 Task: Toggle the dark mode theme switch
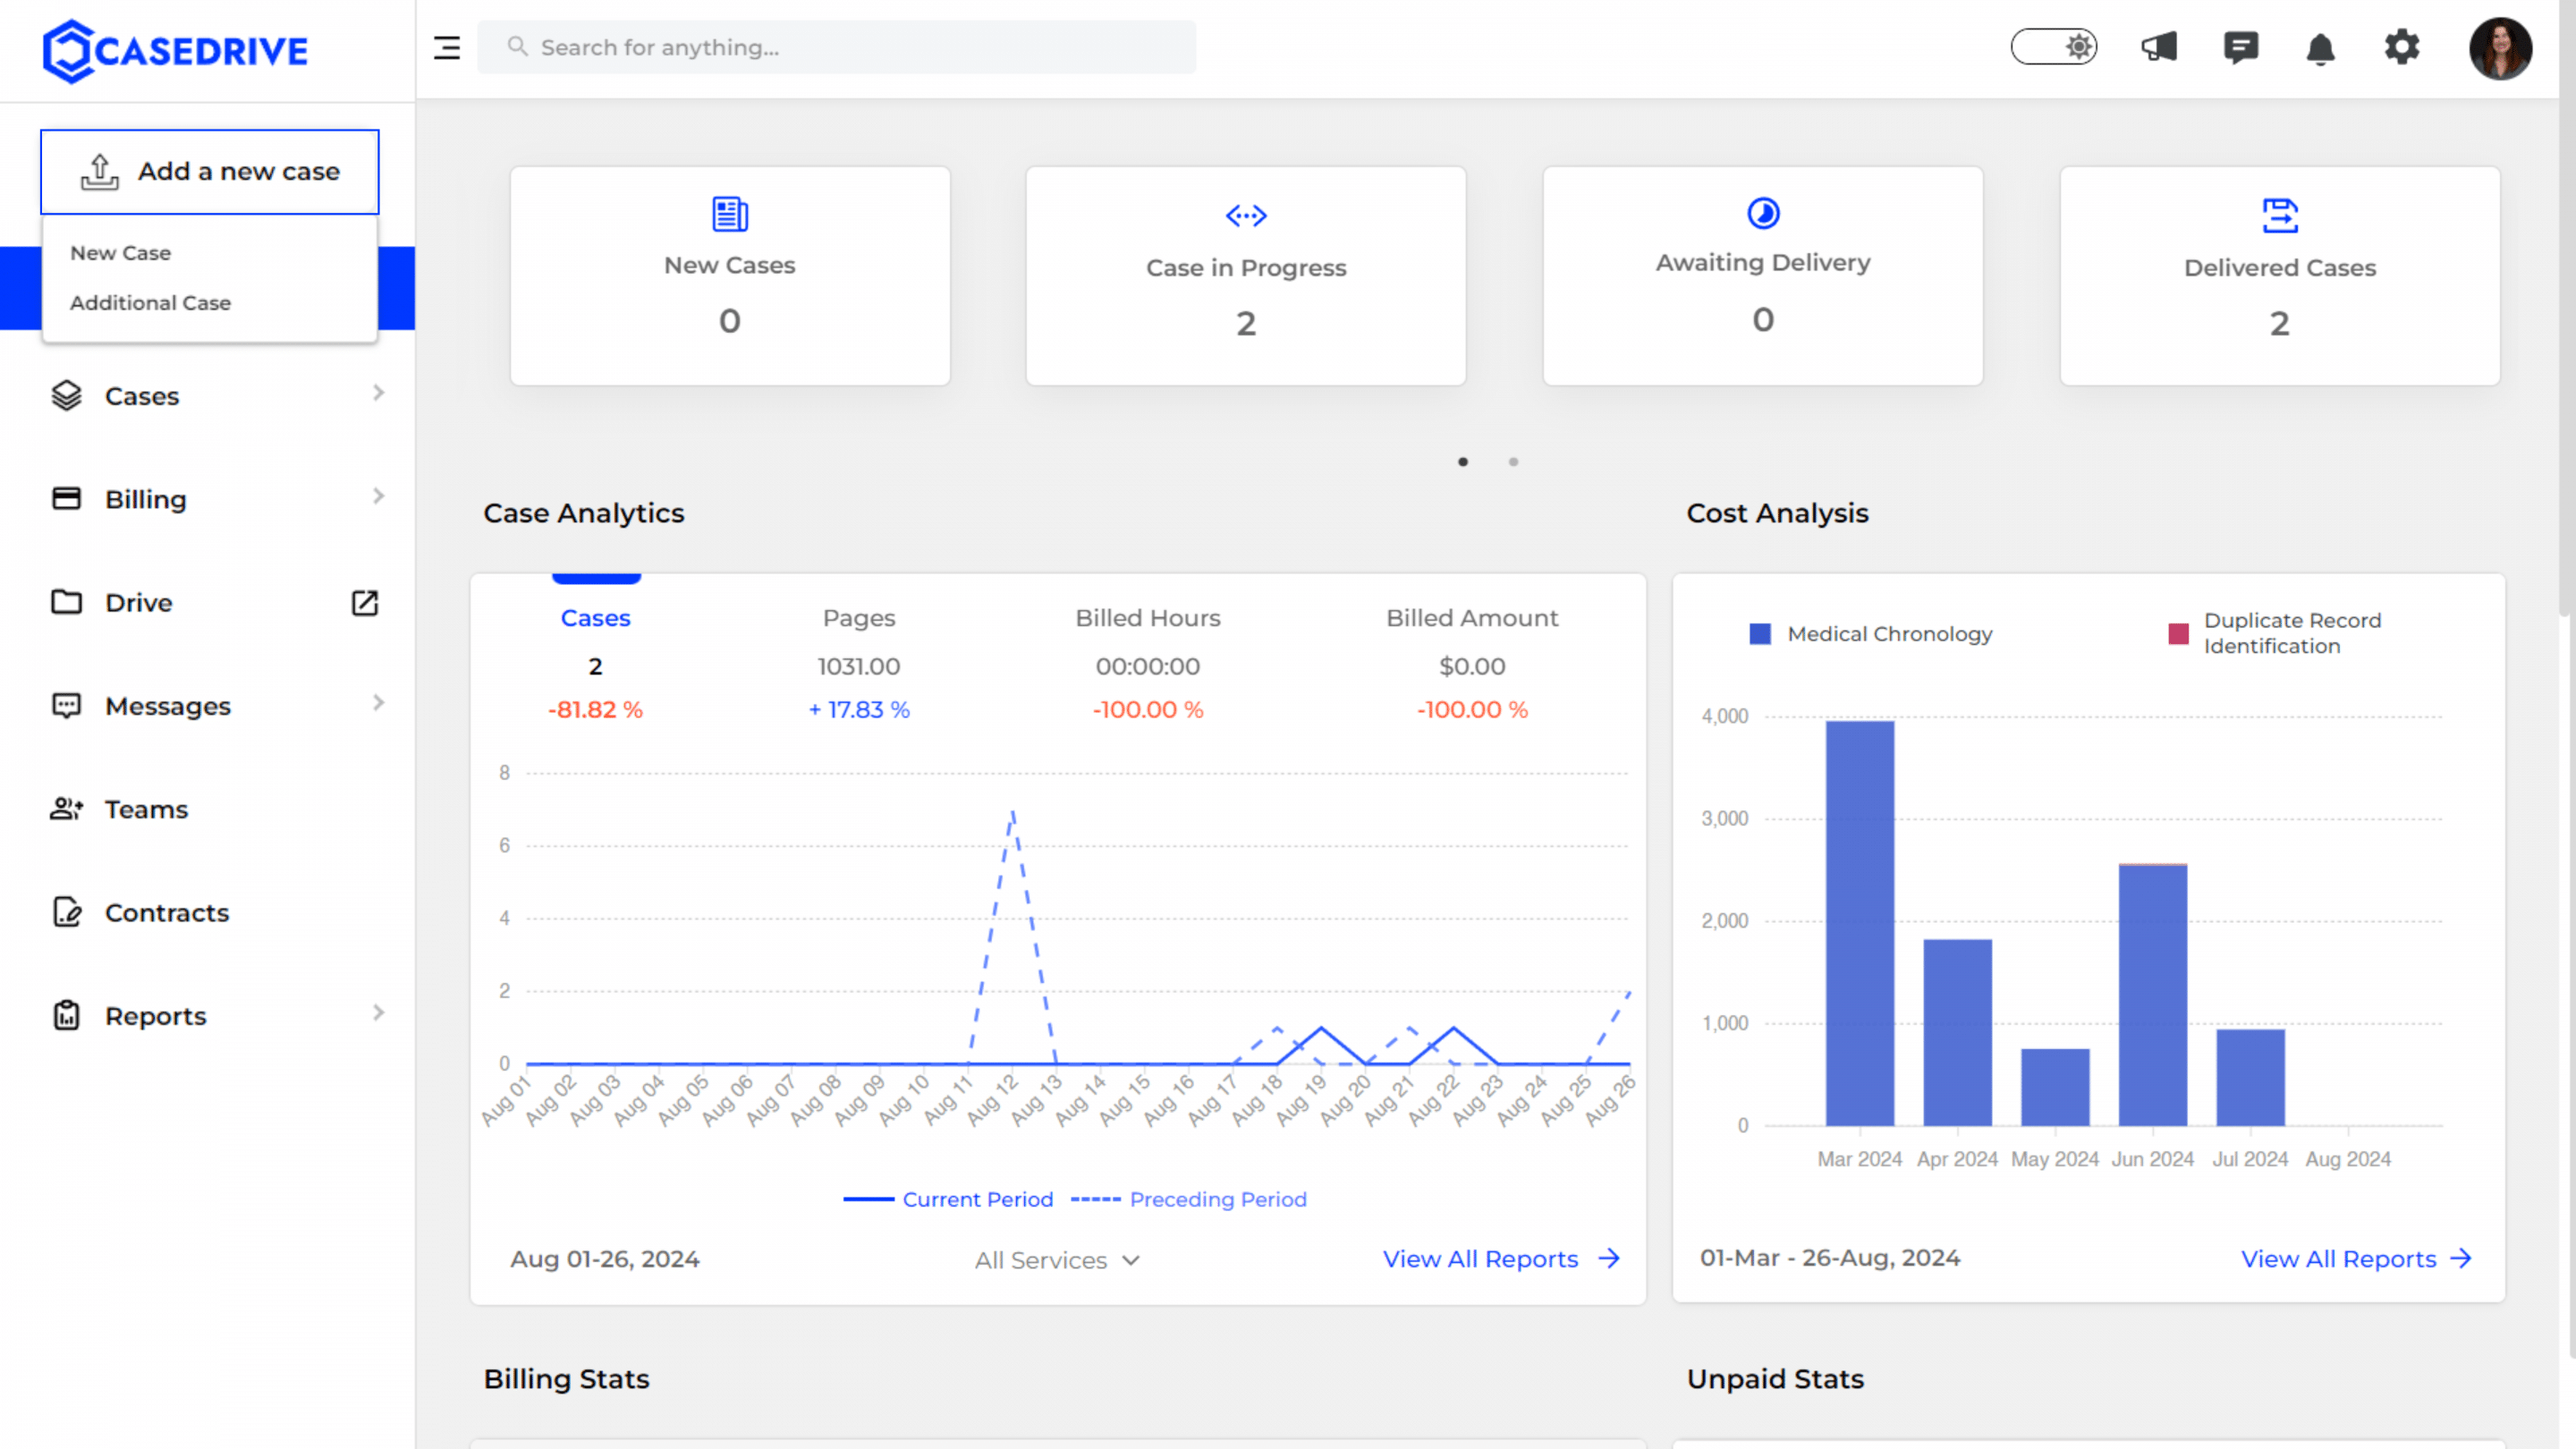(x=2054, y=47)
